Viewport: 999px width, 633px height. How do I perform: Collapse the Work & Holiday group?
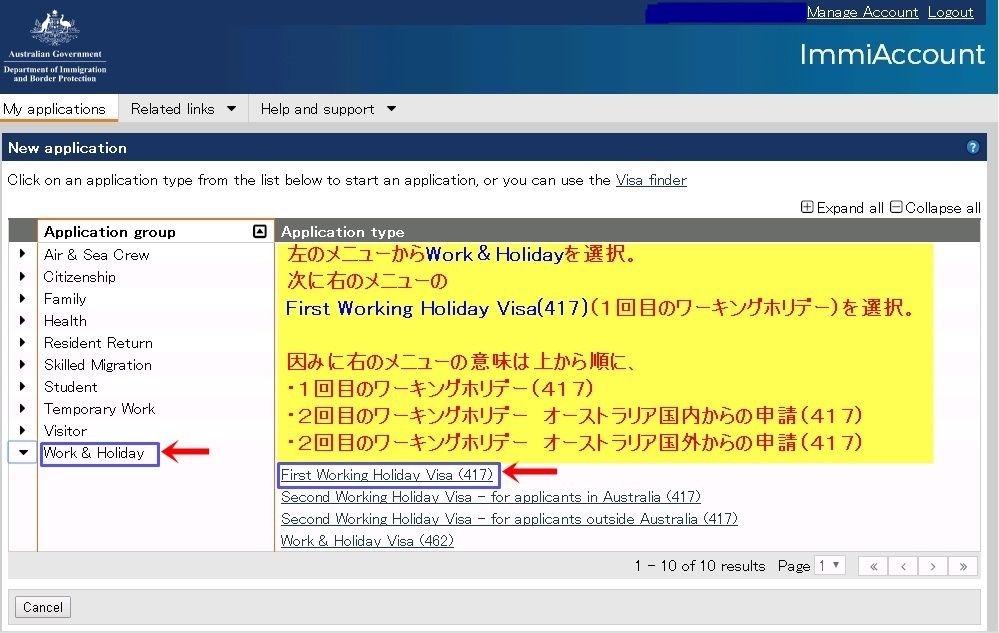(22, 453)
